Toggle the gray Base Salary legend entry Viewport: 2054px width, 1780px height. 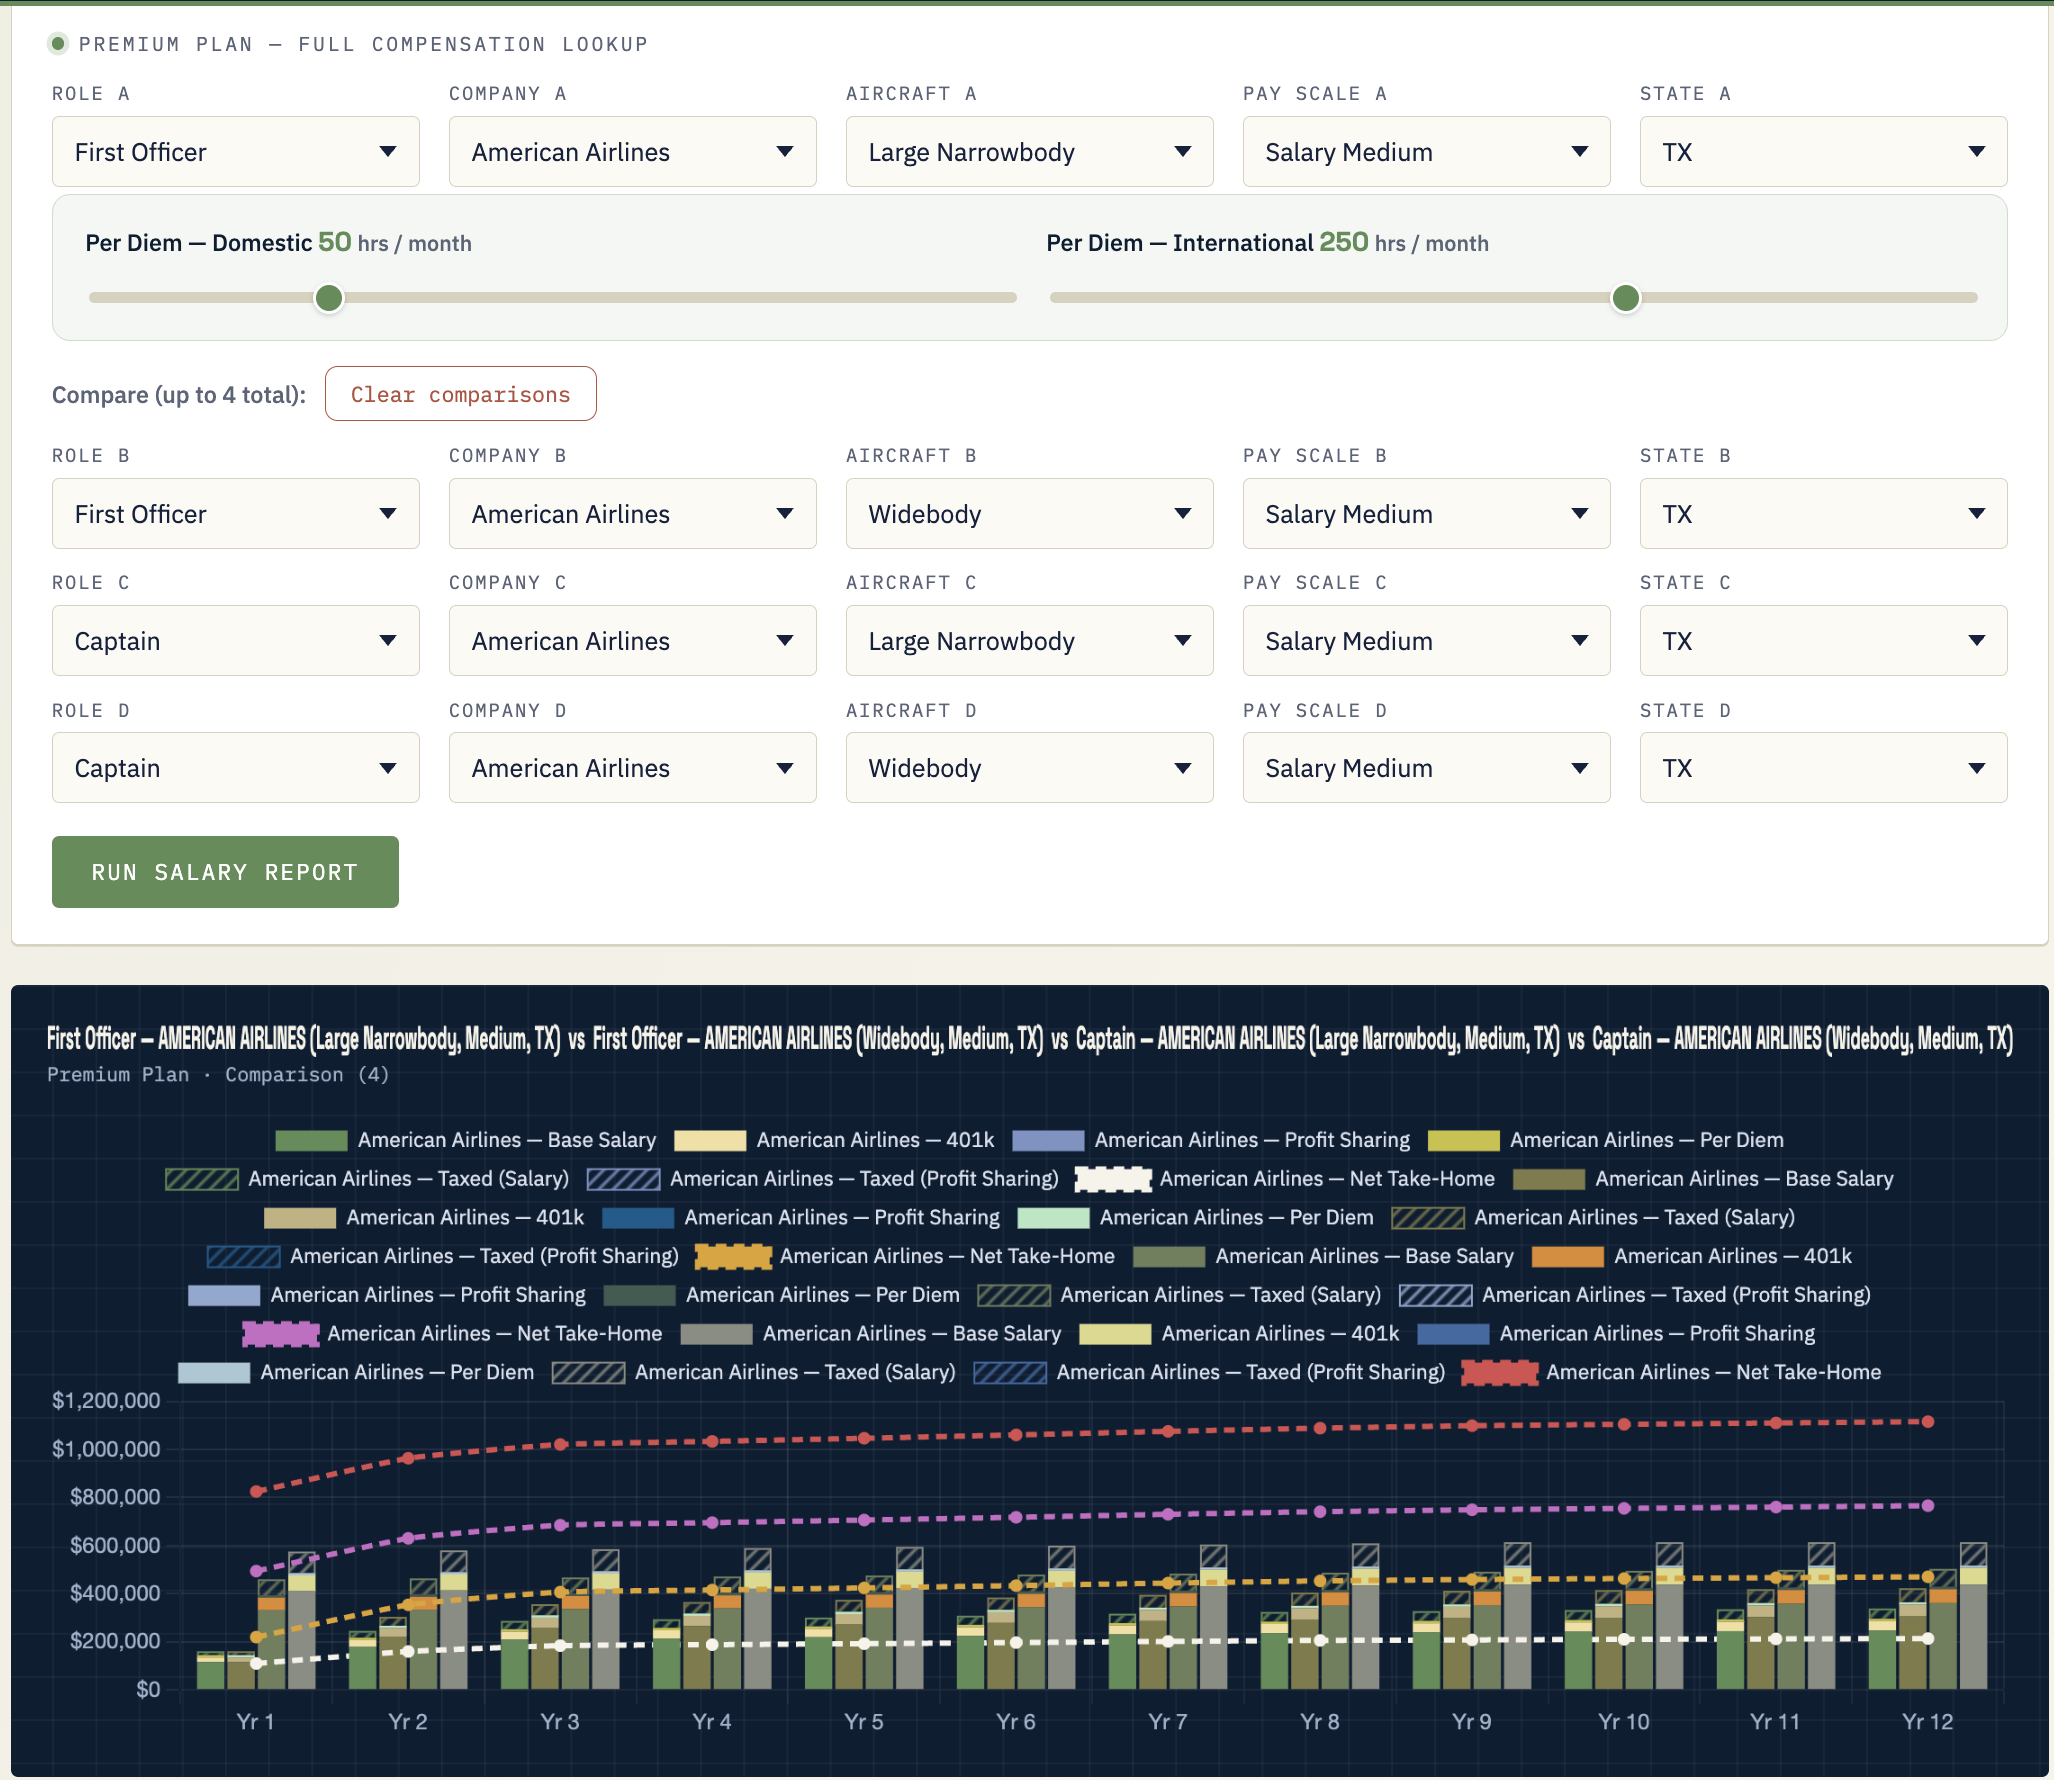point(871,1334)
